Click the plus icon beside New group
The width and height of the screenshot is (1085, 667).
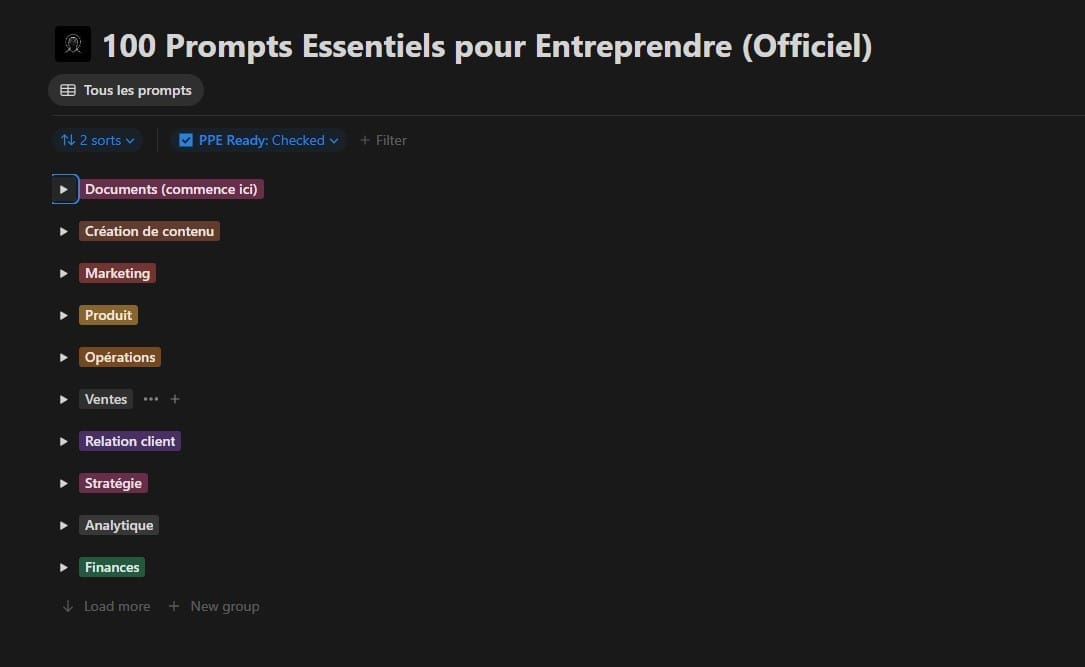pos(174,606)
